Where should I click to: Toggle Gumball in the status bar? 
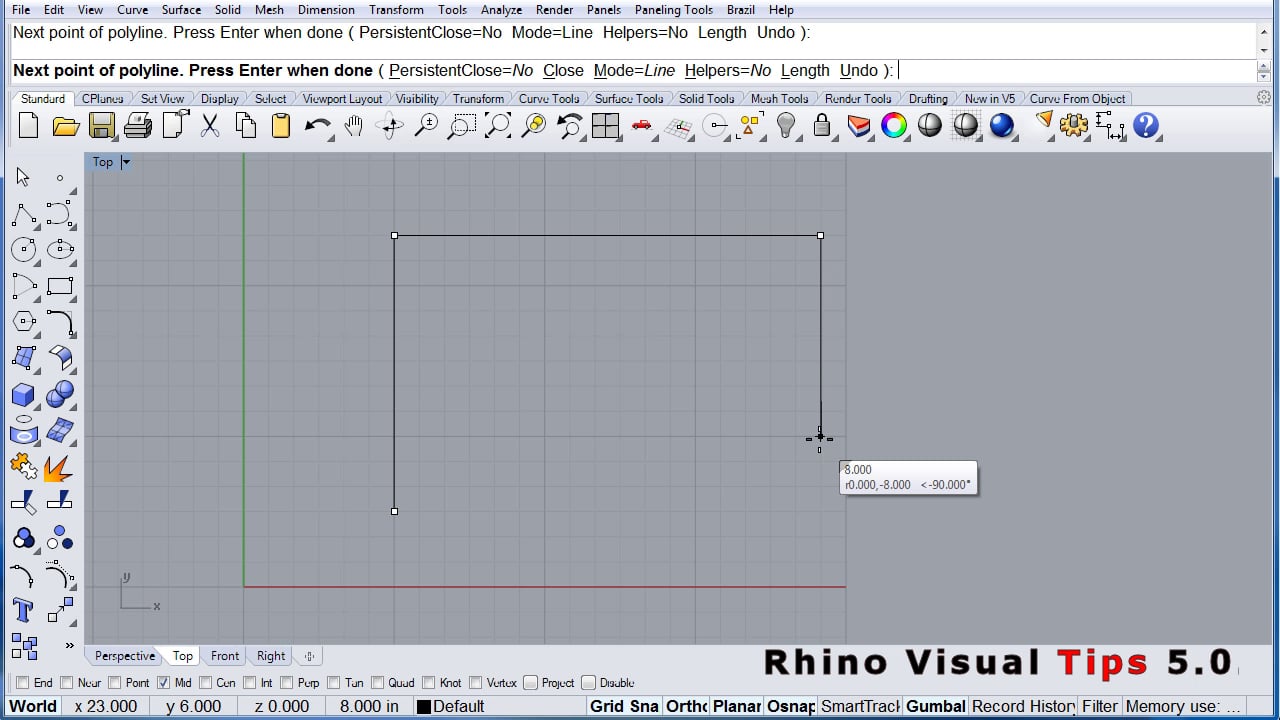[936, 706]
